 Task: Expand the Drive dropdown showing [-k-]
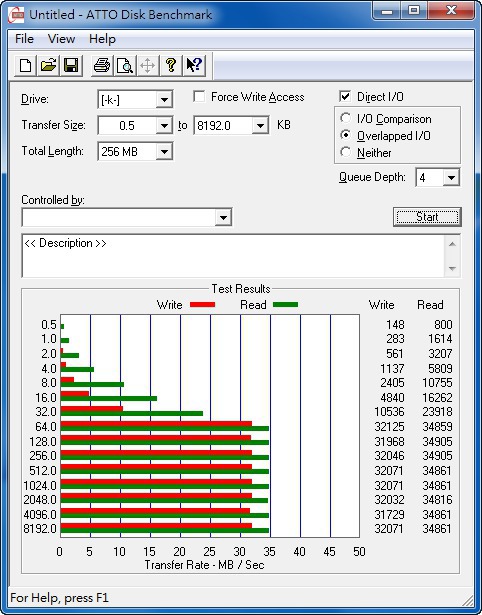pos(164,100)
